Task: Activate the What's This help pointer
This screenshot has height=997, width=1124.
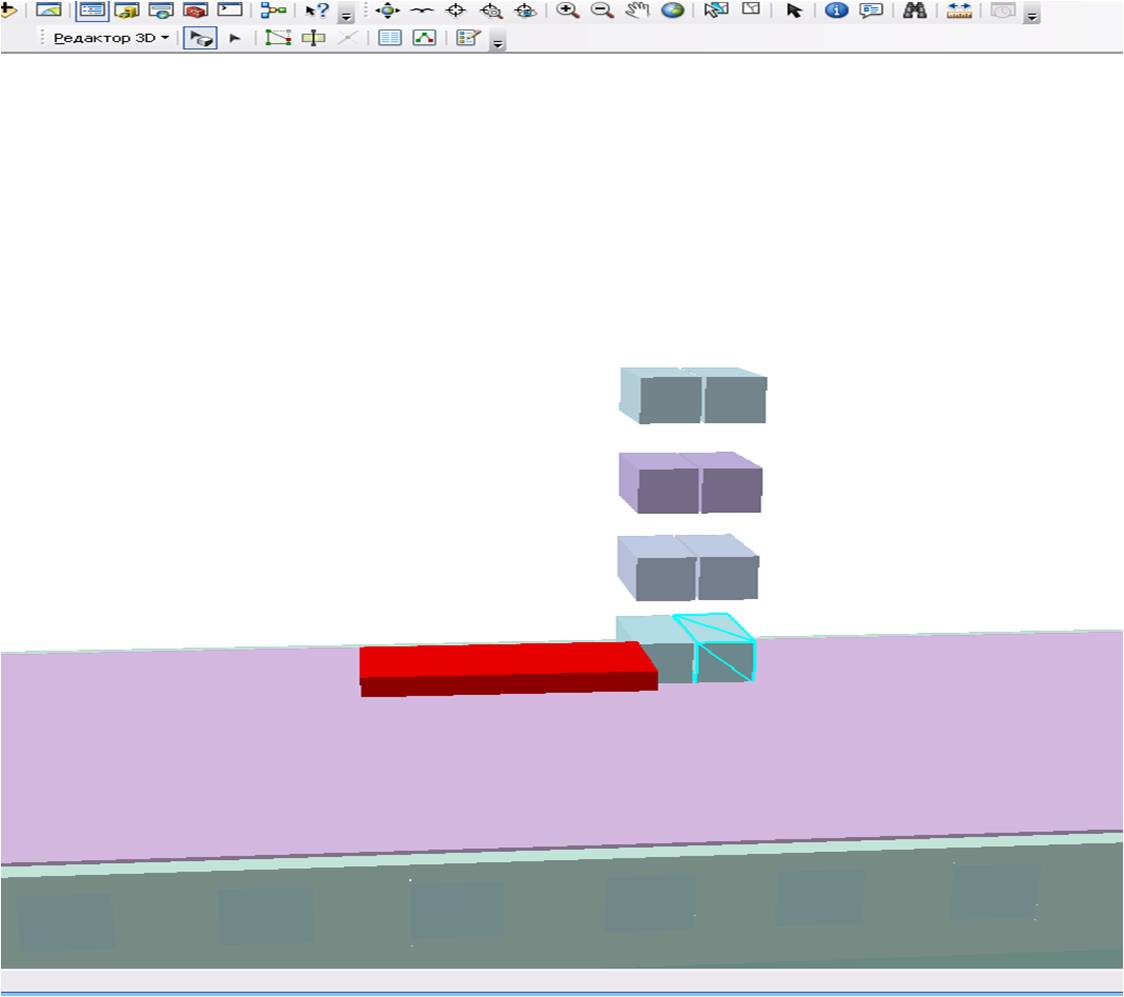Action: (316, 10)
